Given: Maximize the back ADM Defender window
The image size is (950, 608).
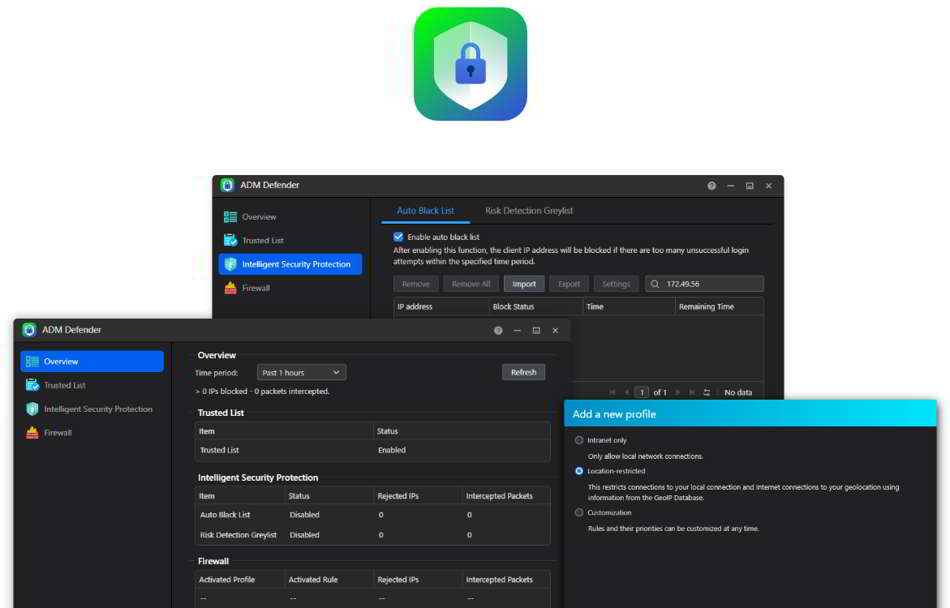Looking at the screenshot, I should pos(749,186).
